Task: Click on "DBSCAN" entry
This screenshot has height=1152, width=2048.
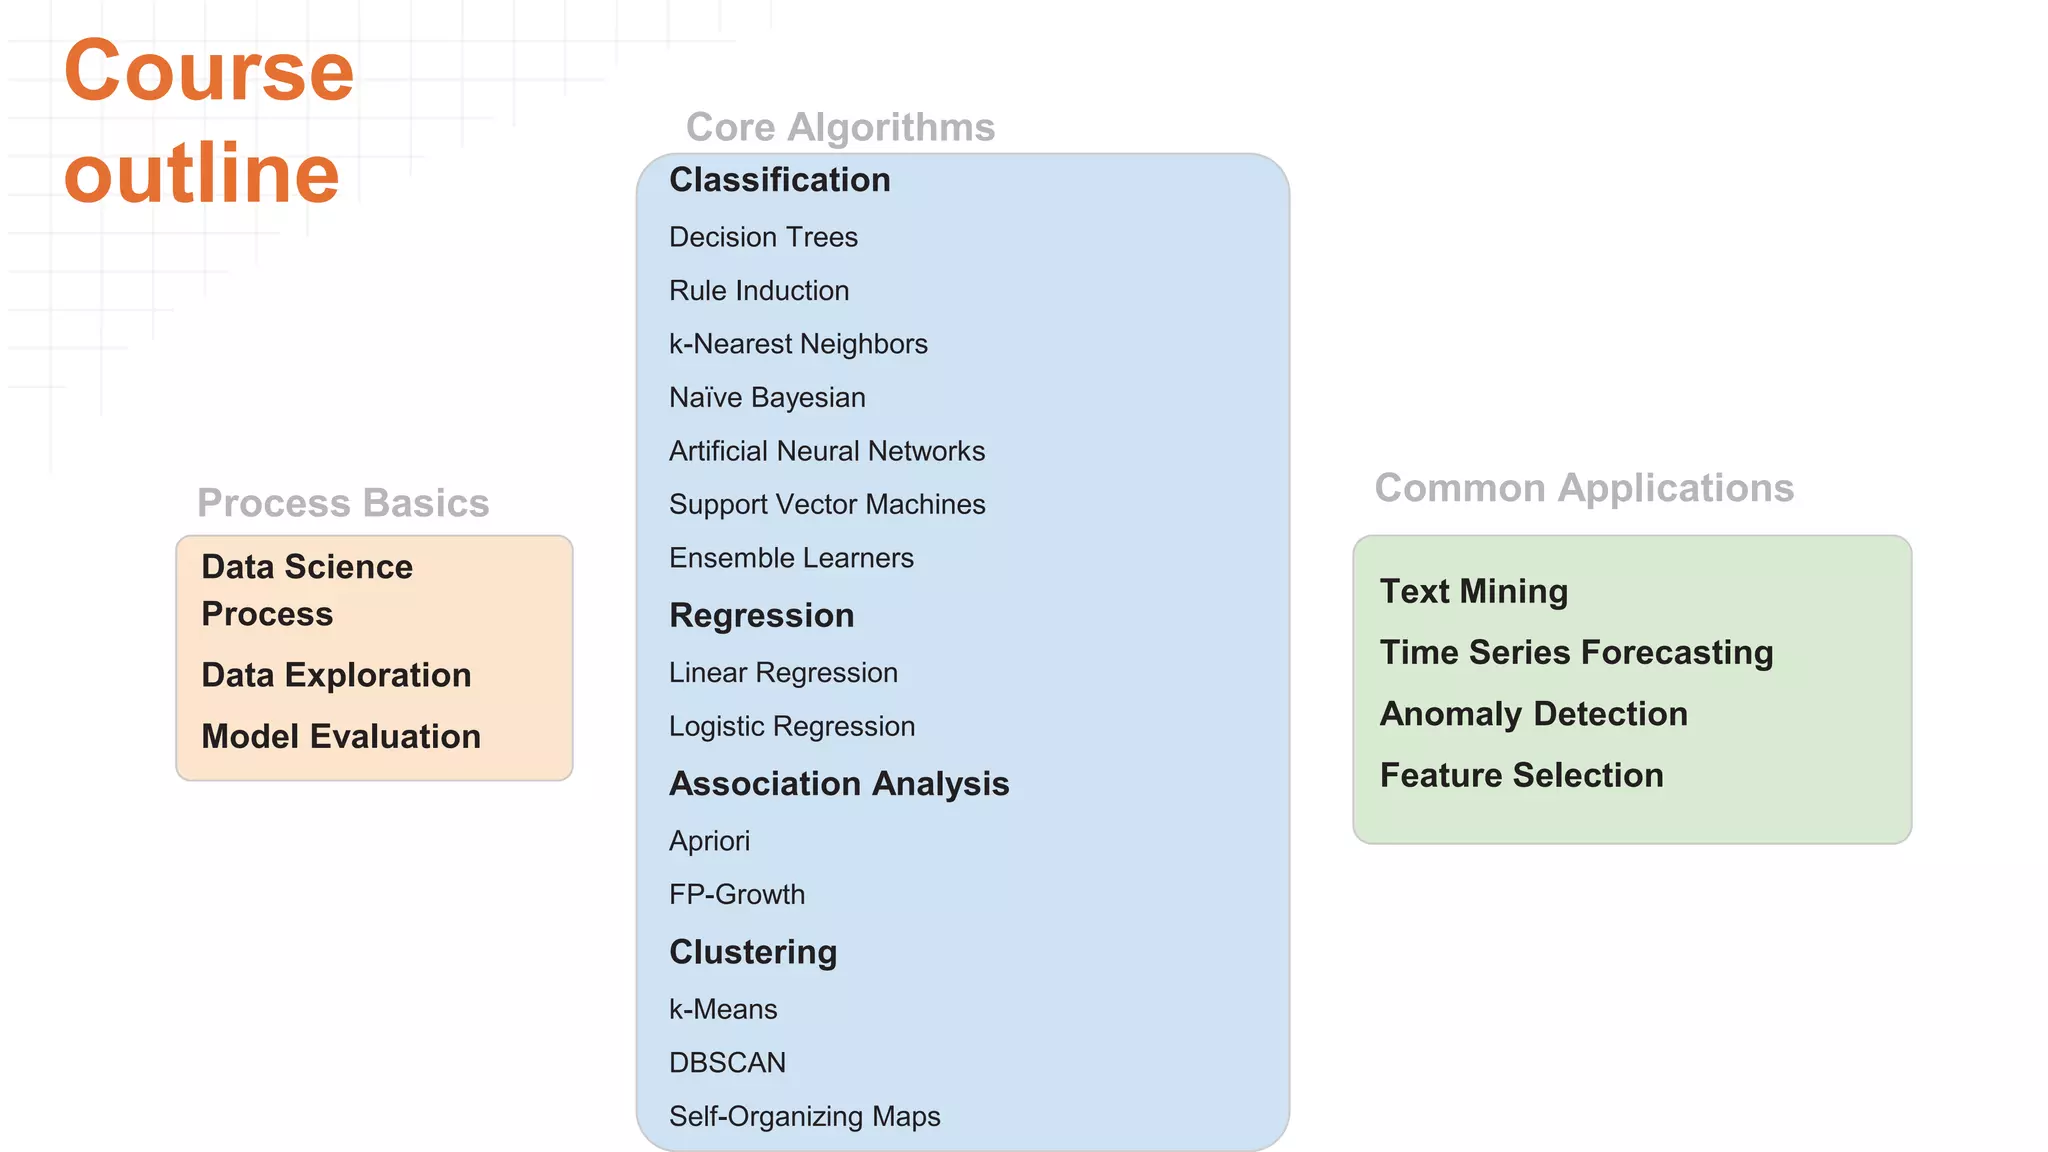Action: point(727,1062)
